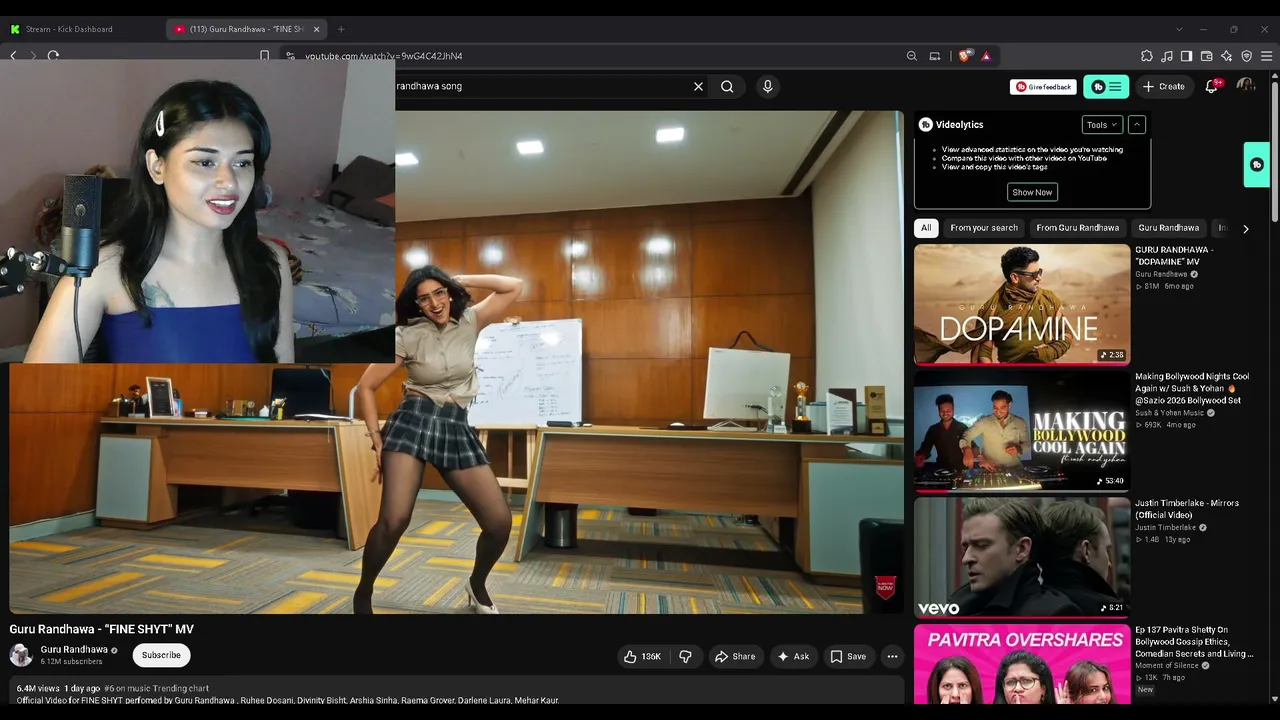Select the All filter chip
This screenshot has width=1280, height=720.
click(926, 228)
